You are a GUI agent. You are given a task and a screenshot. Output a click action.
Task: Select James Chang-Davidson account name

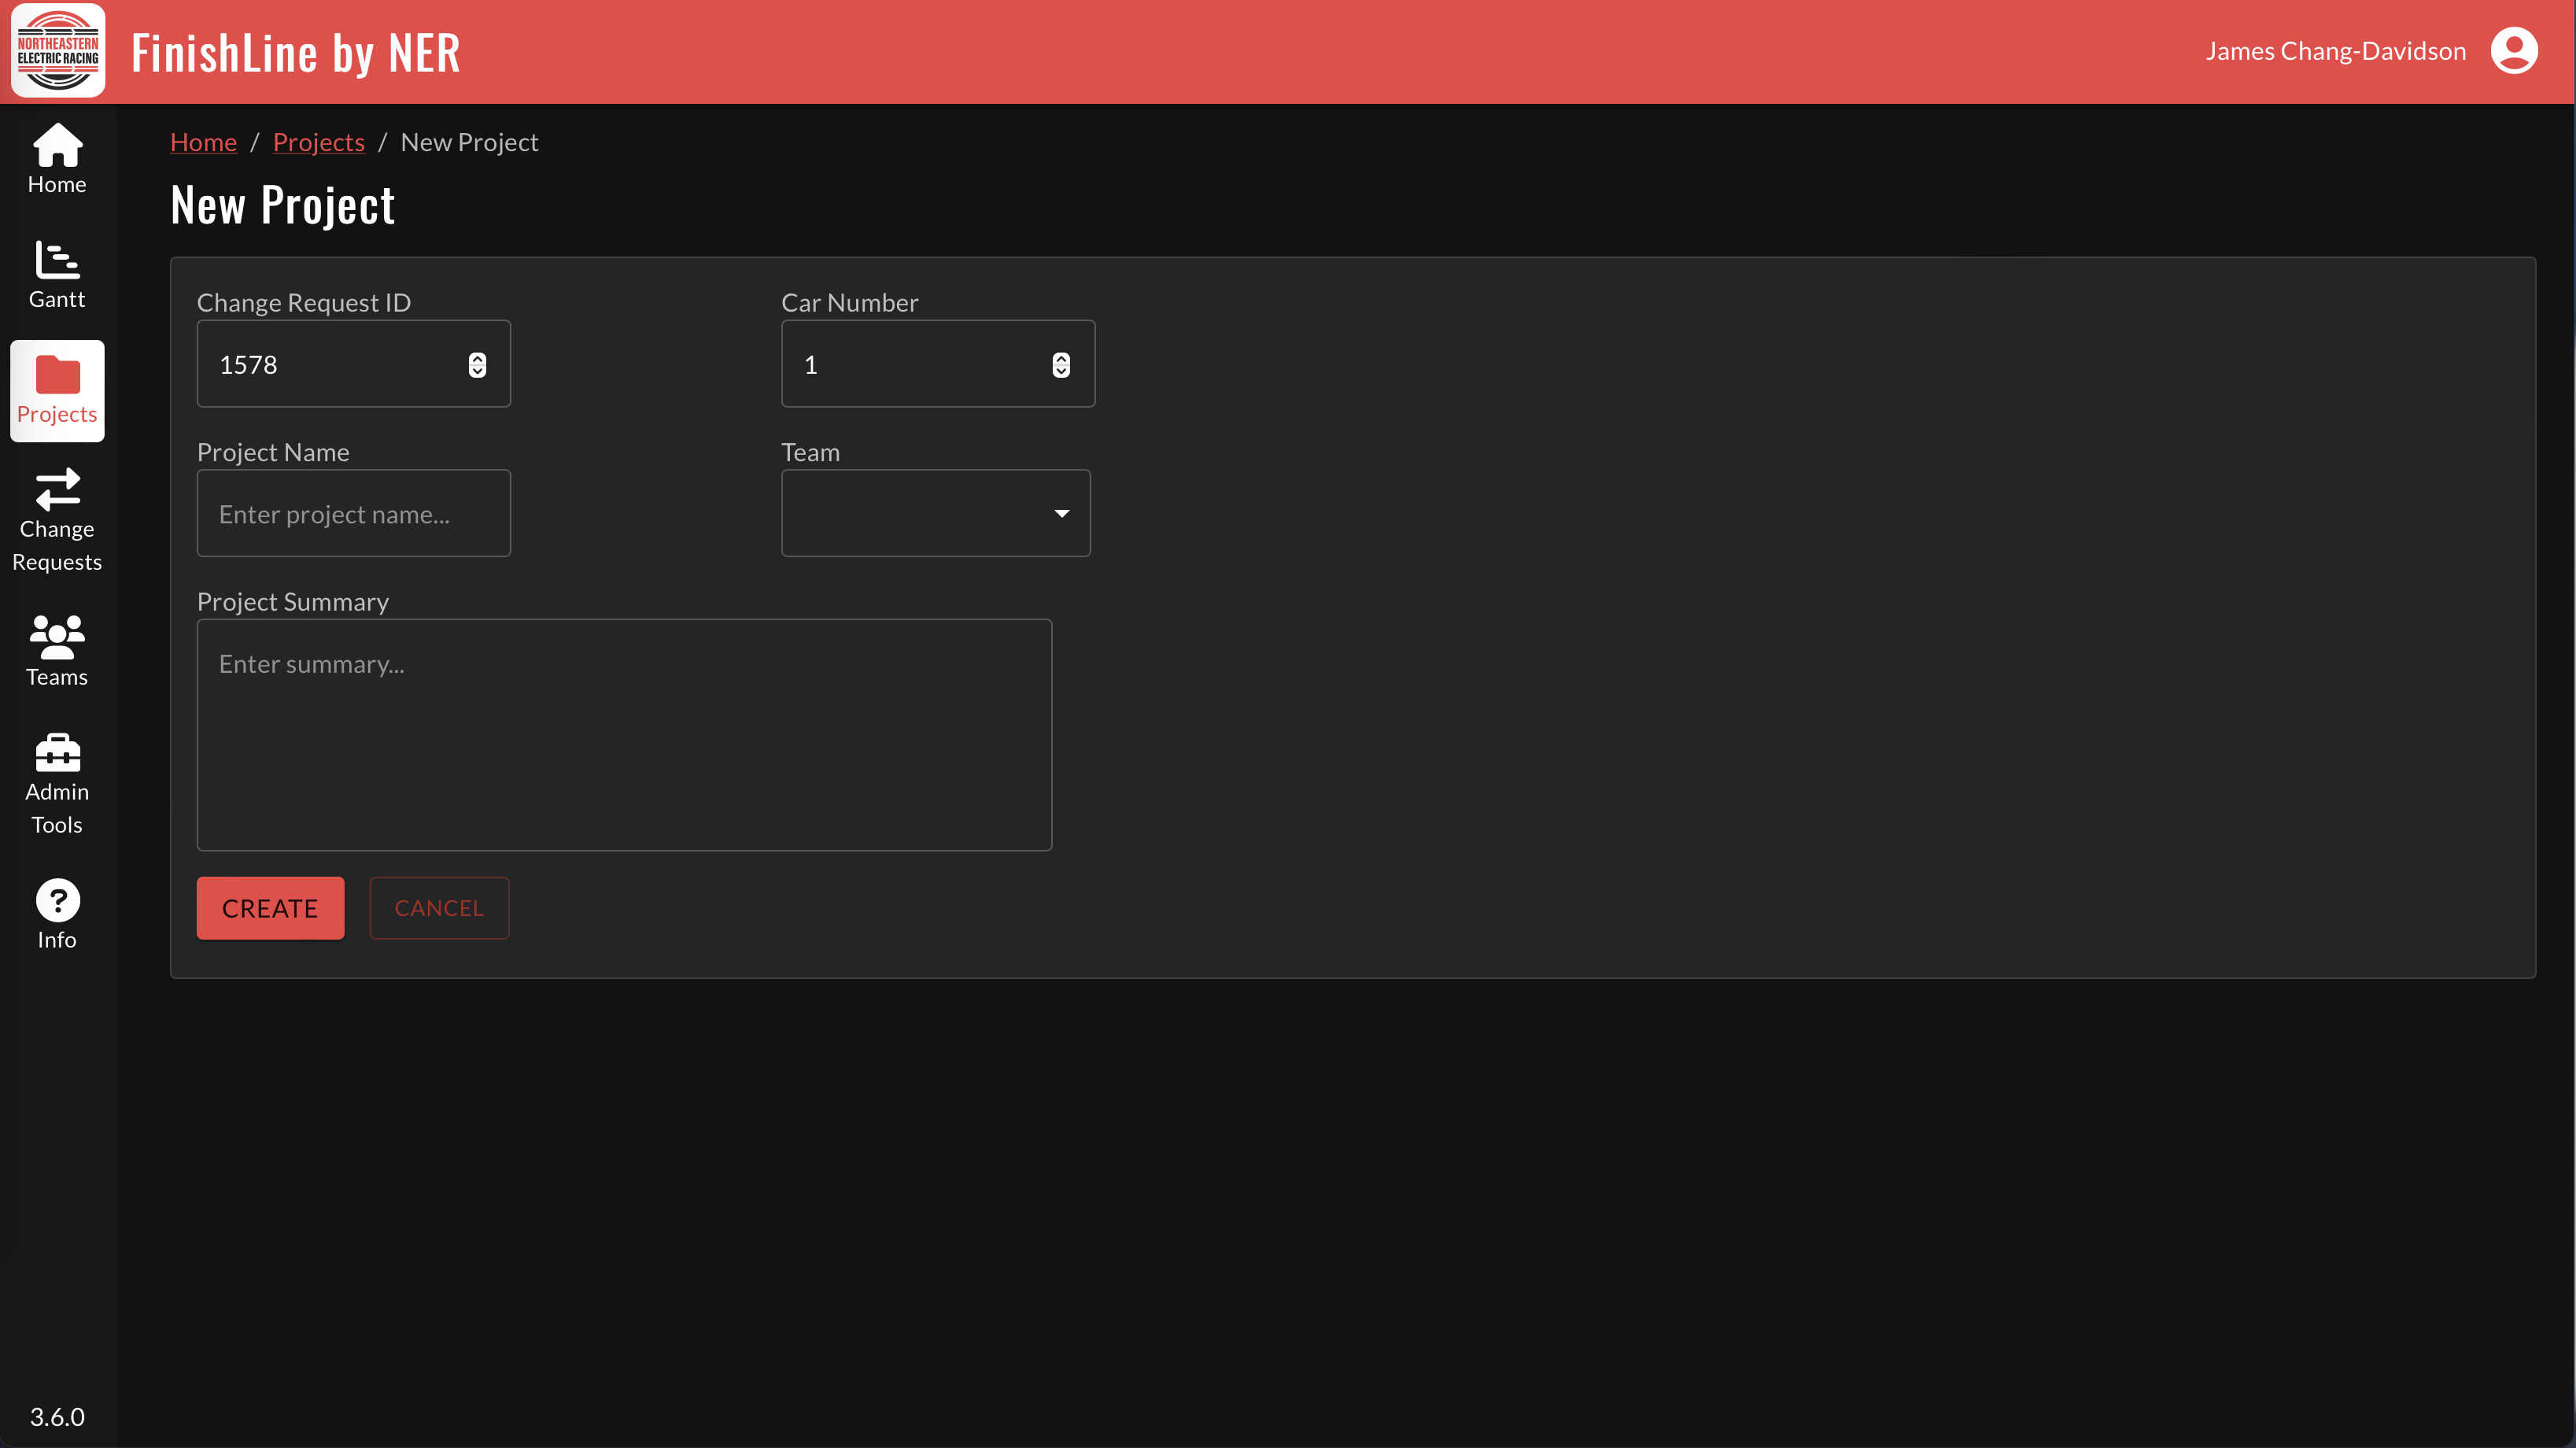2337,50
